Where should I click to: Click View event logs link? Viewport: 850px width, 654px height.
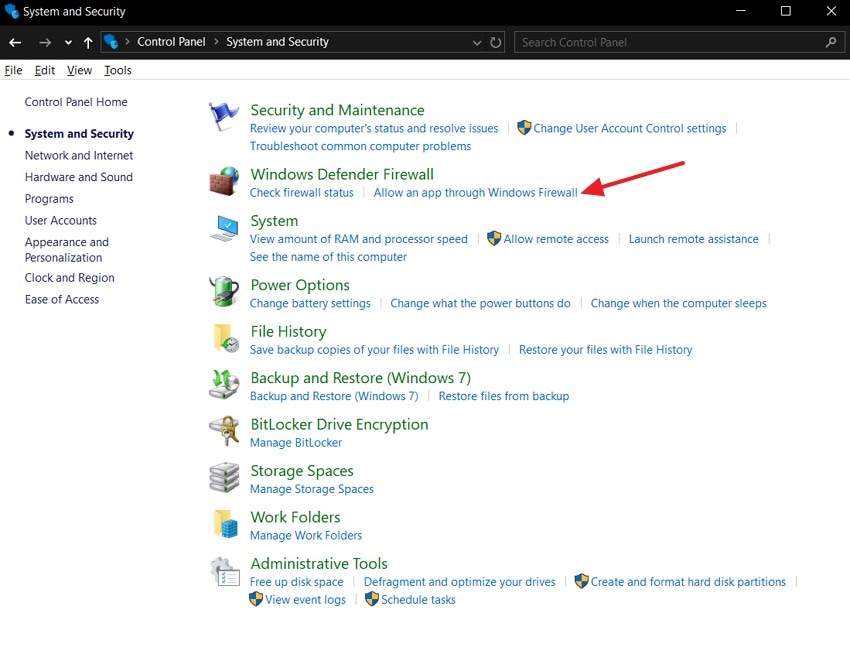click(x=305, y=600)
